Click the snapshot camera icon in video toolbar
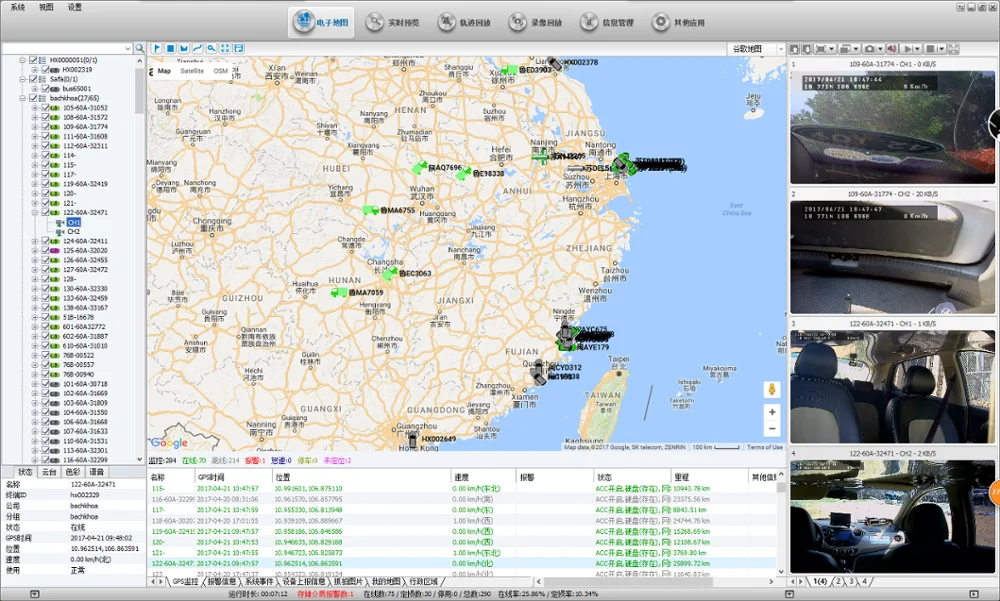This screenshot has height=601, width=1000. tap(868, 48)
